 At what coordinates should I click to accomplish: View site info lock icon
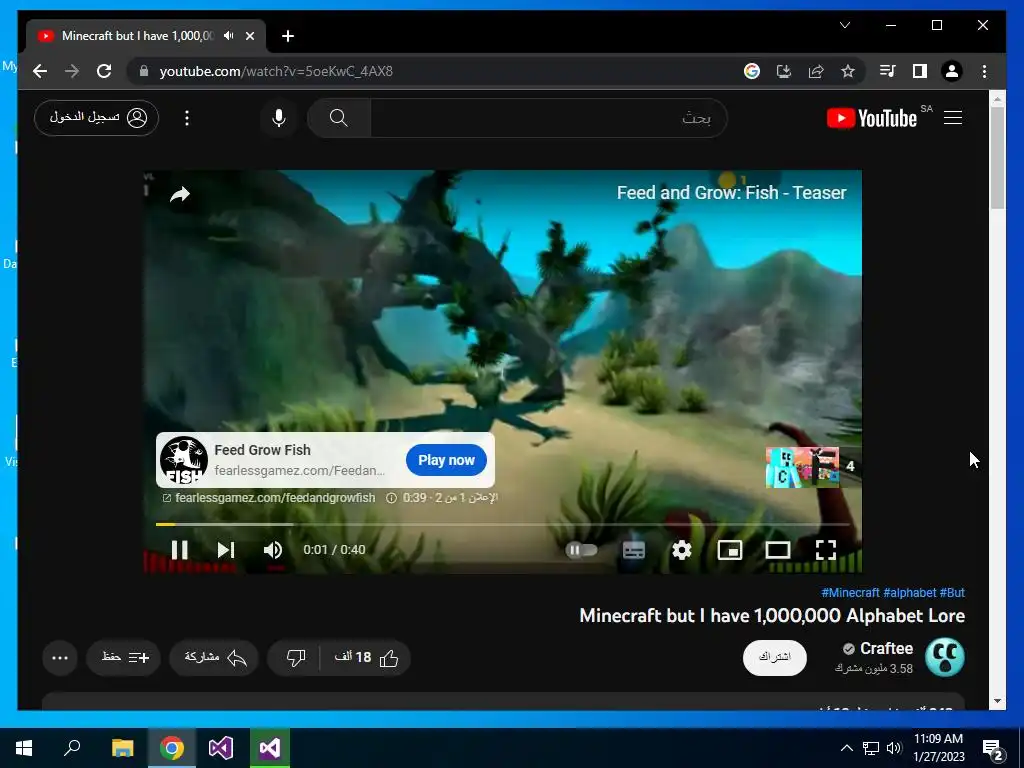(x=144, y=71)
